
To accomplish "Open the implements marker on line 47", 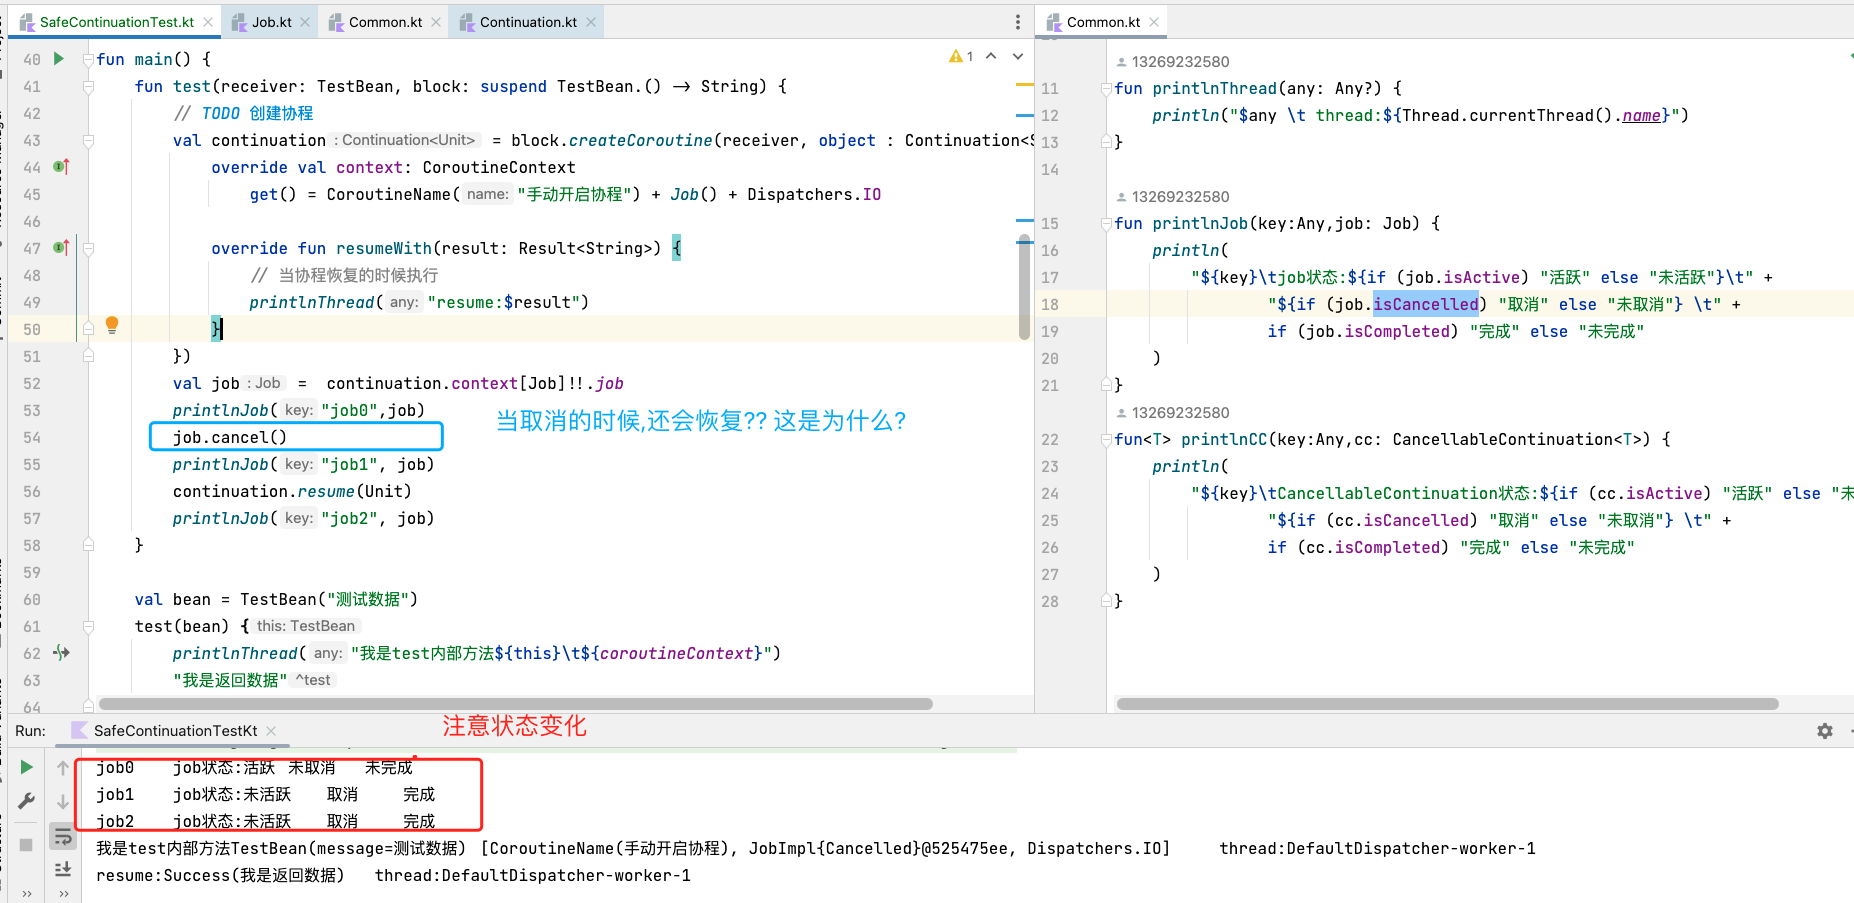I will (x=61, y=247).
